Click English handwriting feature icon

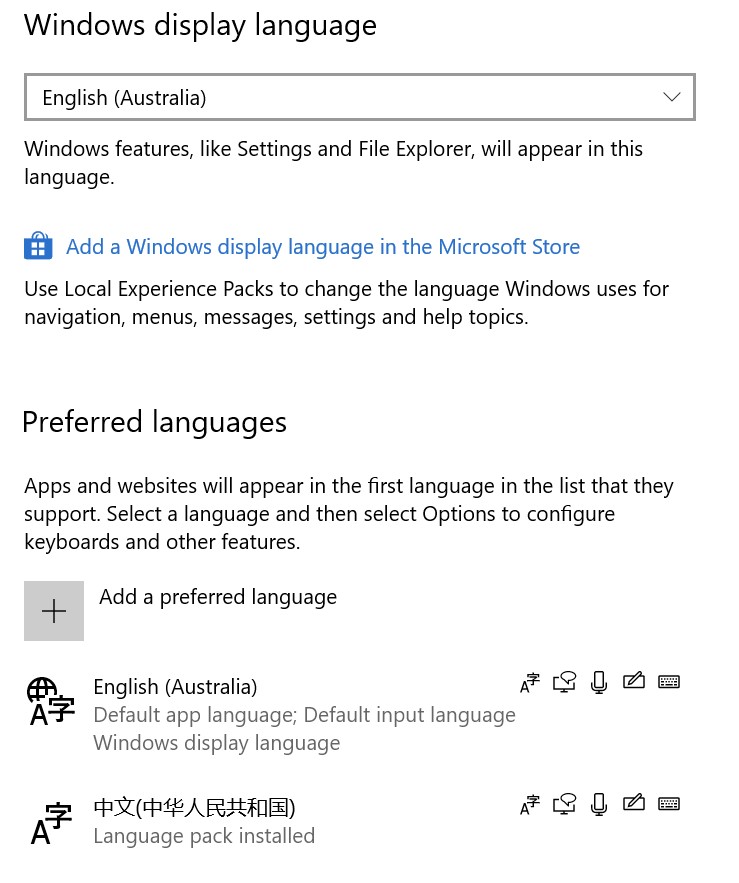pos(634,681)
